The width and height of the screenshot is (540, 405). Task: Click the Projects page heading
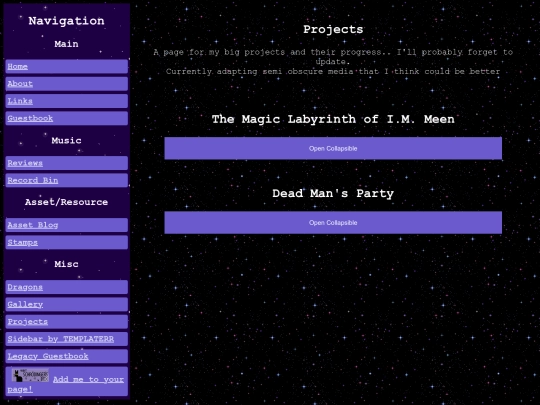(x=333, y=30)
